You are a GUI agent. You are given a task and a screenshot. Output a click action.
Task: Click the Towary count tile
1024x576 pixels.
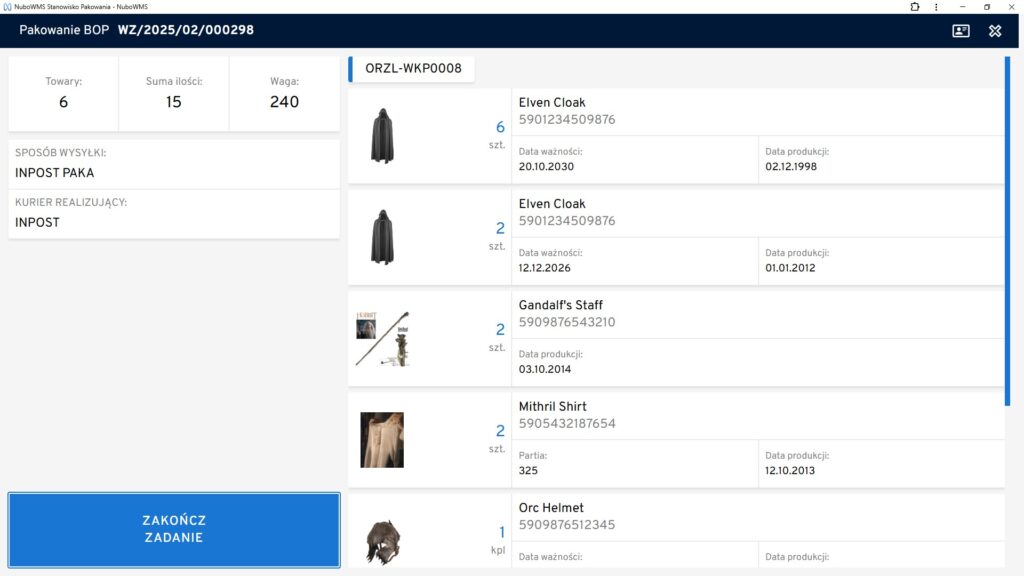[64, 94]
